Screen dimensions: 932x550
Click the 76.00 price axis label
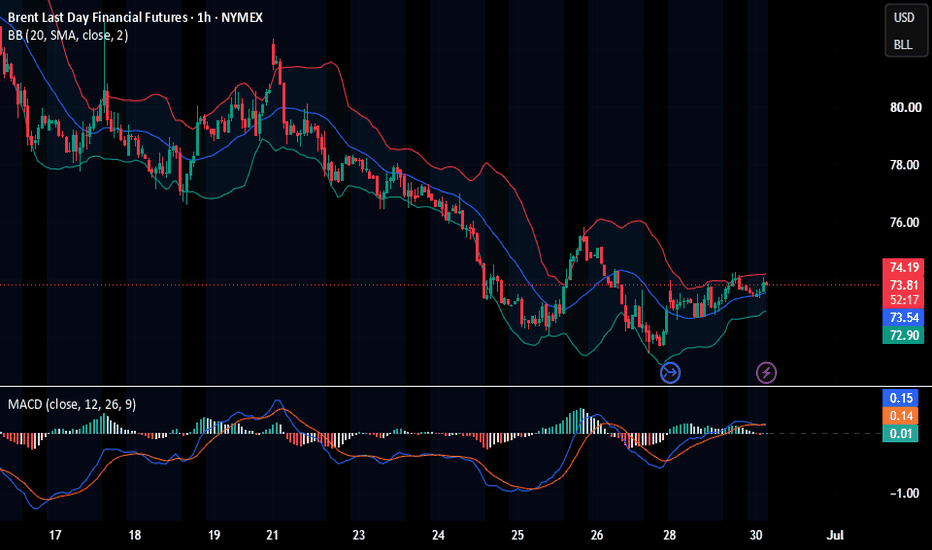(905, 222)
